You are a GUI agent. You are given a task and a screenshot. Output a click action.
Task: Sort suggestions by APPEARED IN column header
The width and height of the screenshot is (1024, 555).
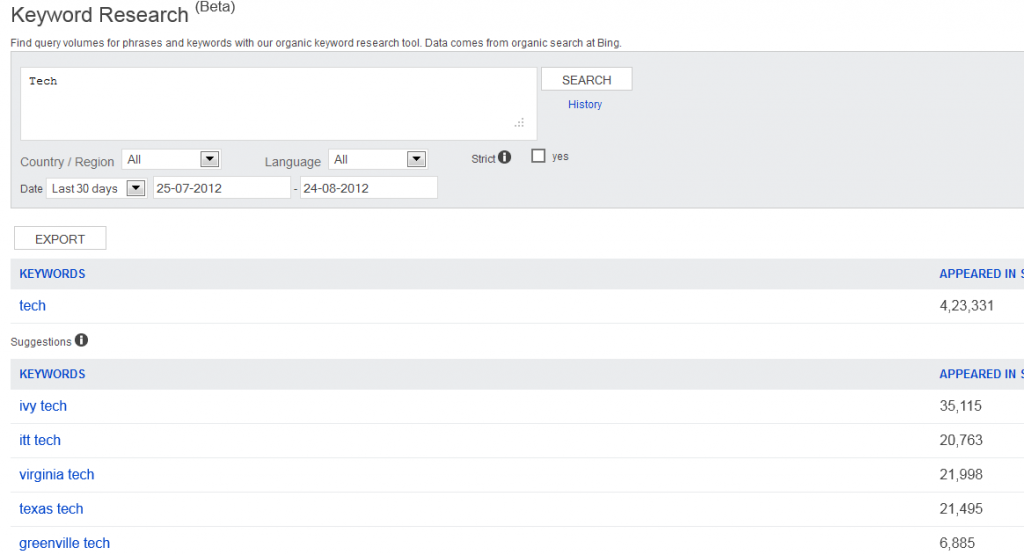coord(981,374)
